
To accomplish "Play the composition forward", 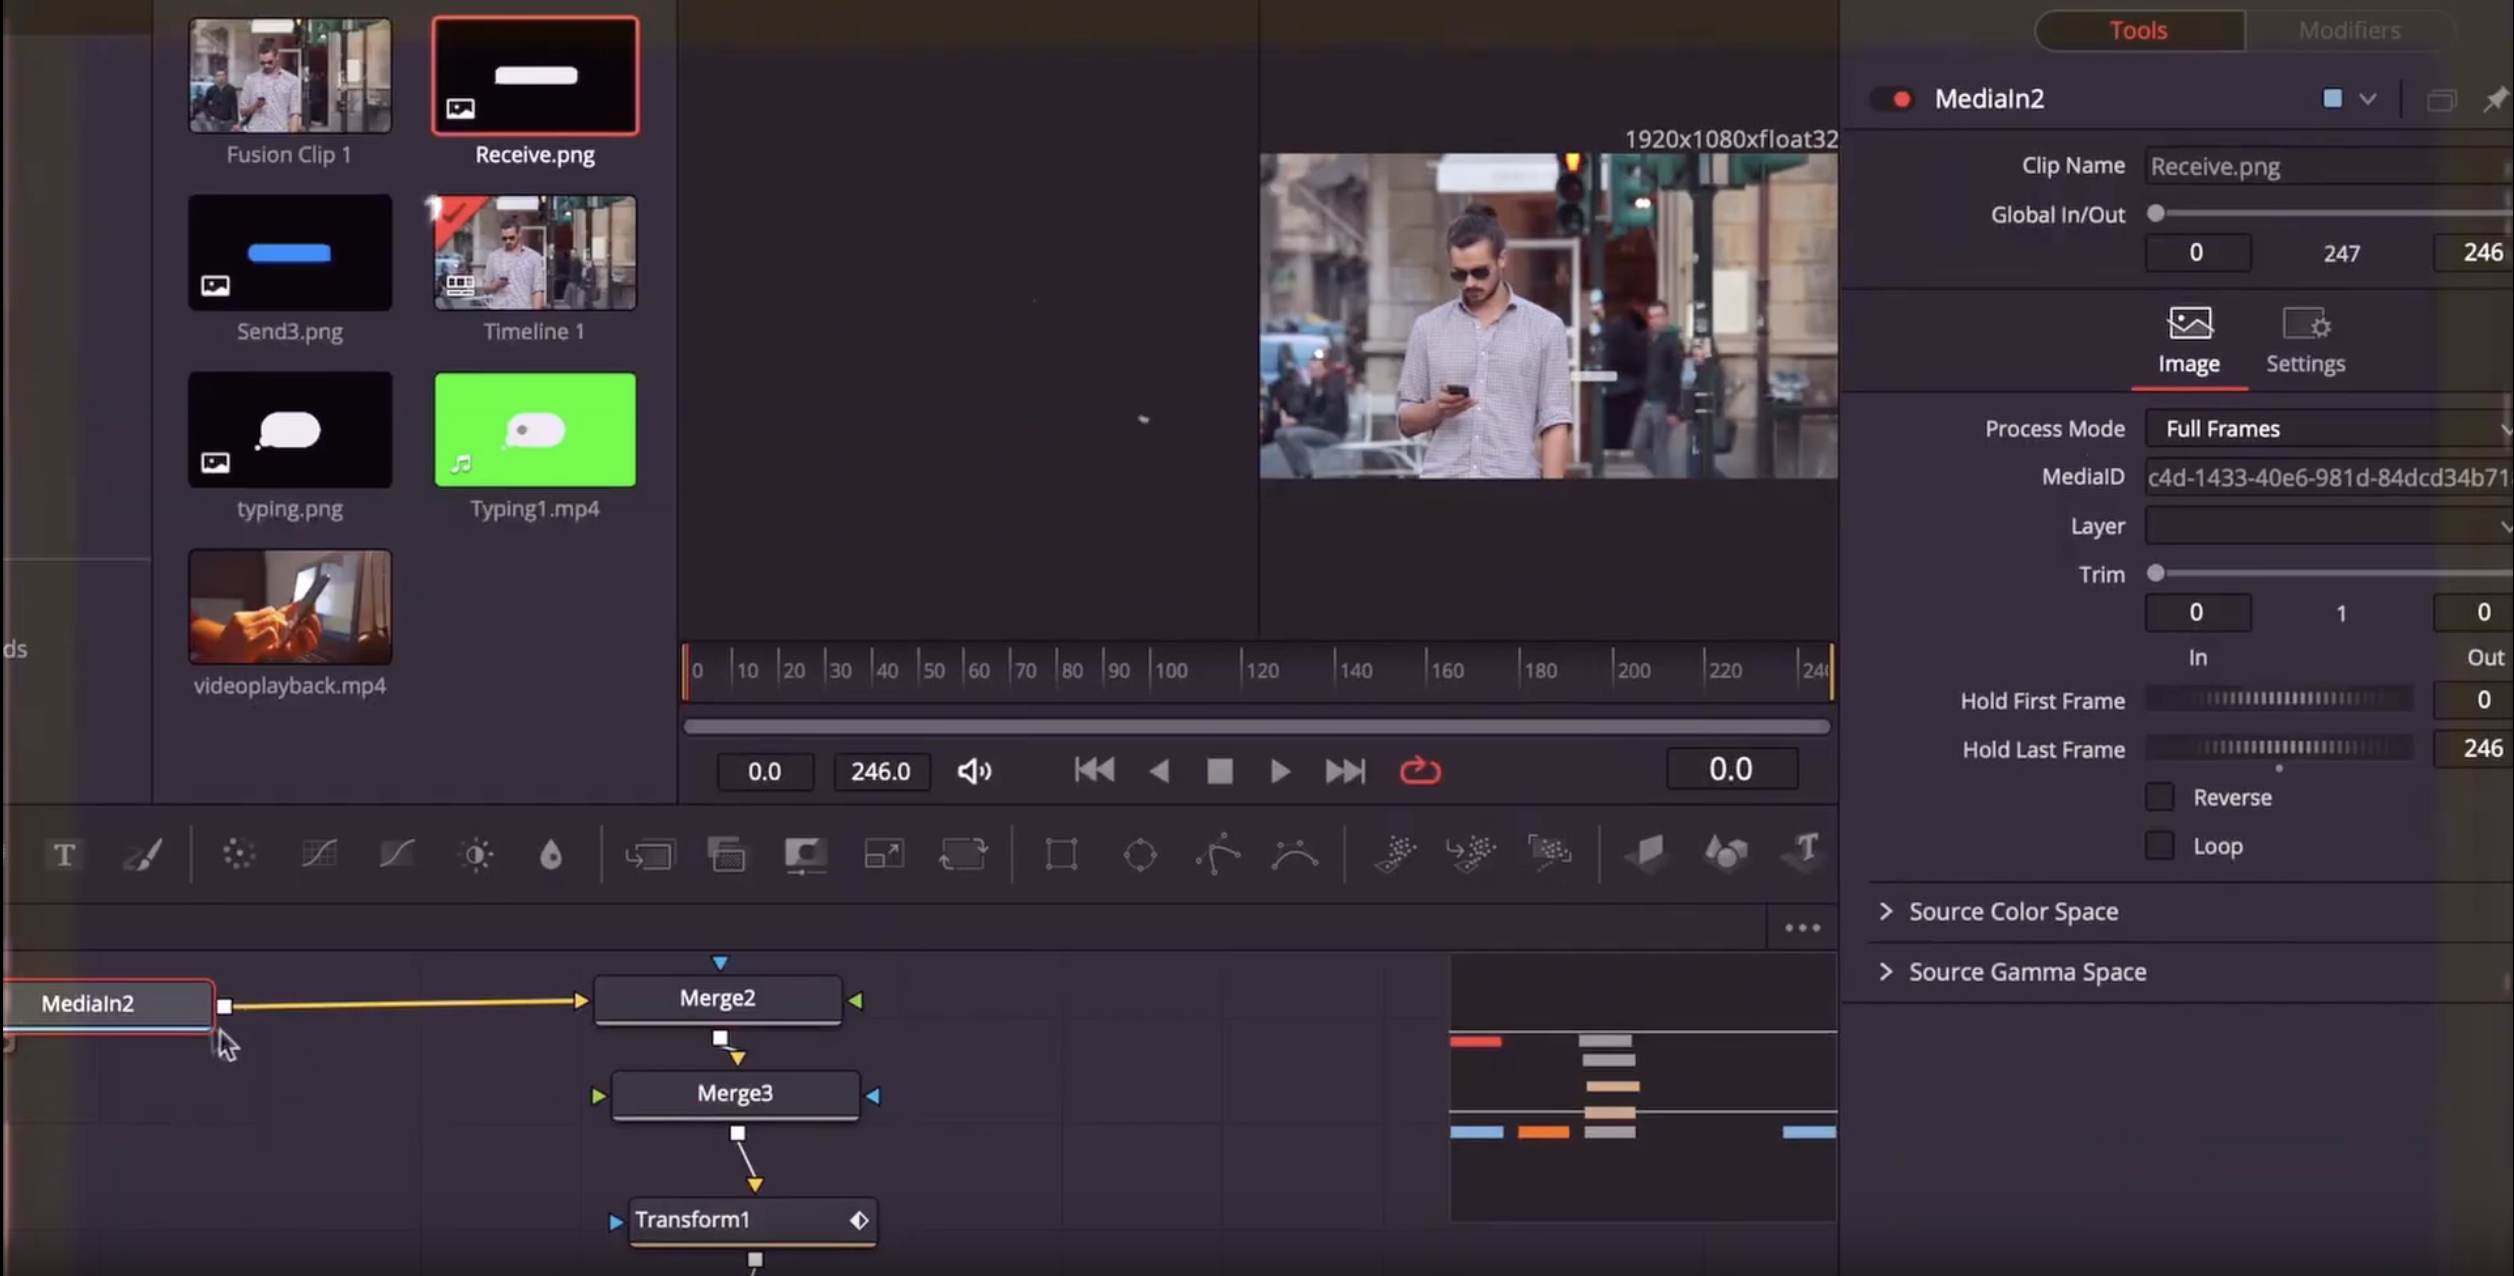I will 1280,771.
